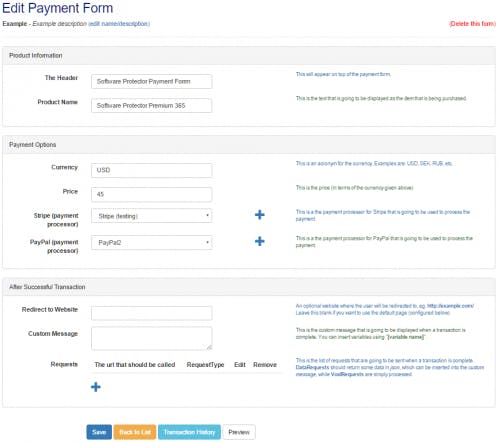Click VoidRequests term in help text
The height and width of the screenshot is (443, 500).
[347, 374]
